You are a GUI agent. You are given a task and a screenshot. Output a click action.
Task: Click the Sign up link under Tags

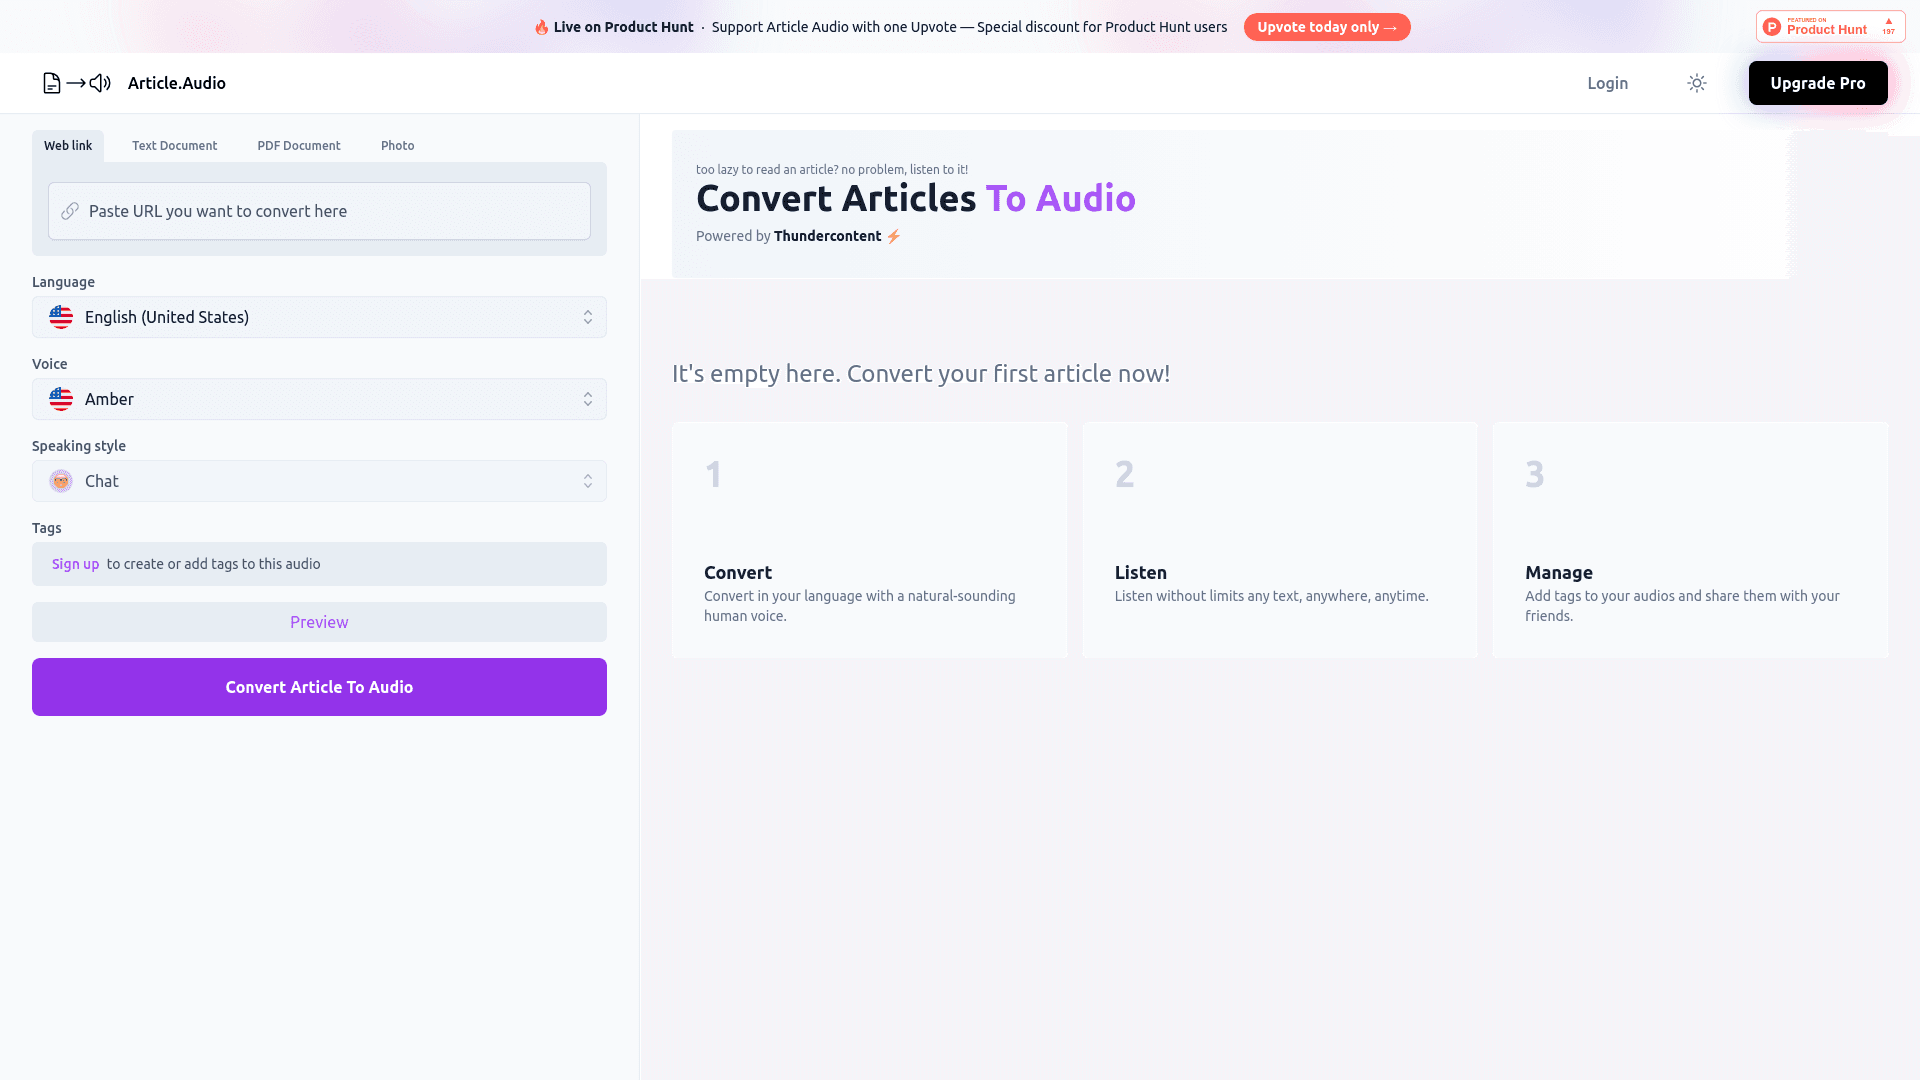[x=75, y=564]
